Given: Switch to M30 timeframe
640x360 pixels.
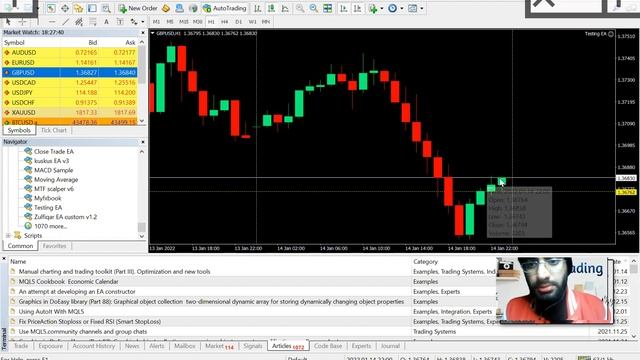Looking at the screenshot, I should tap(198, 22).
